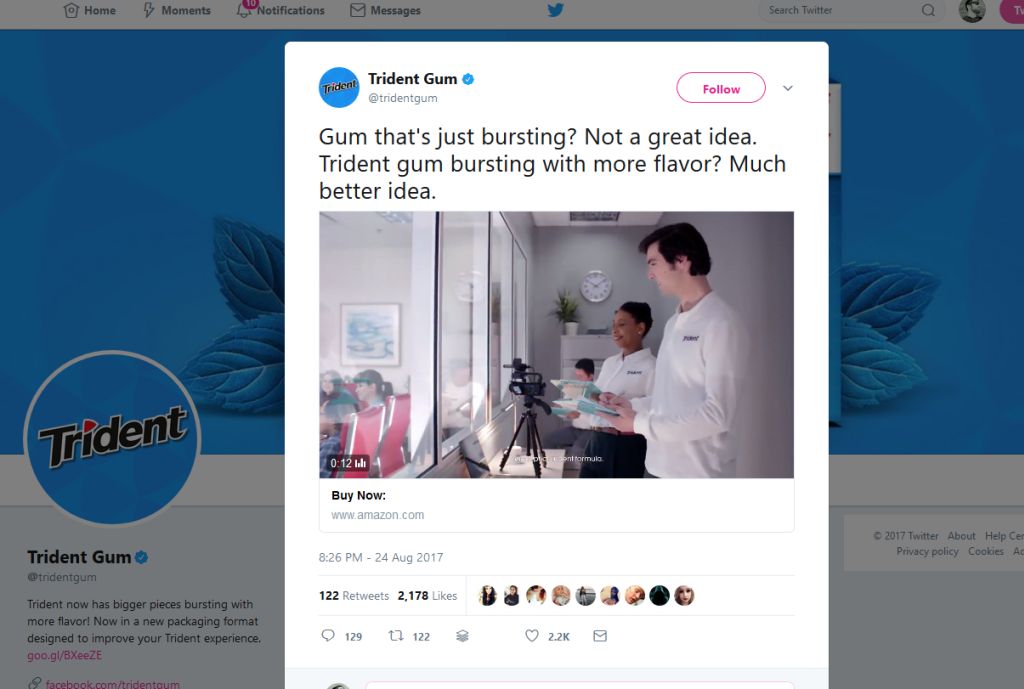Viewport: 1024px width, 689px height.
Task: Click a liker avatar thumbnail below the tweet
Action: pos(487,595)
